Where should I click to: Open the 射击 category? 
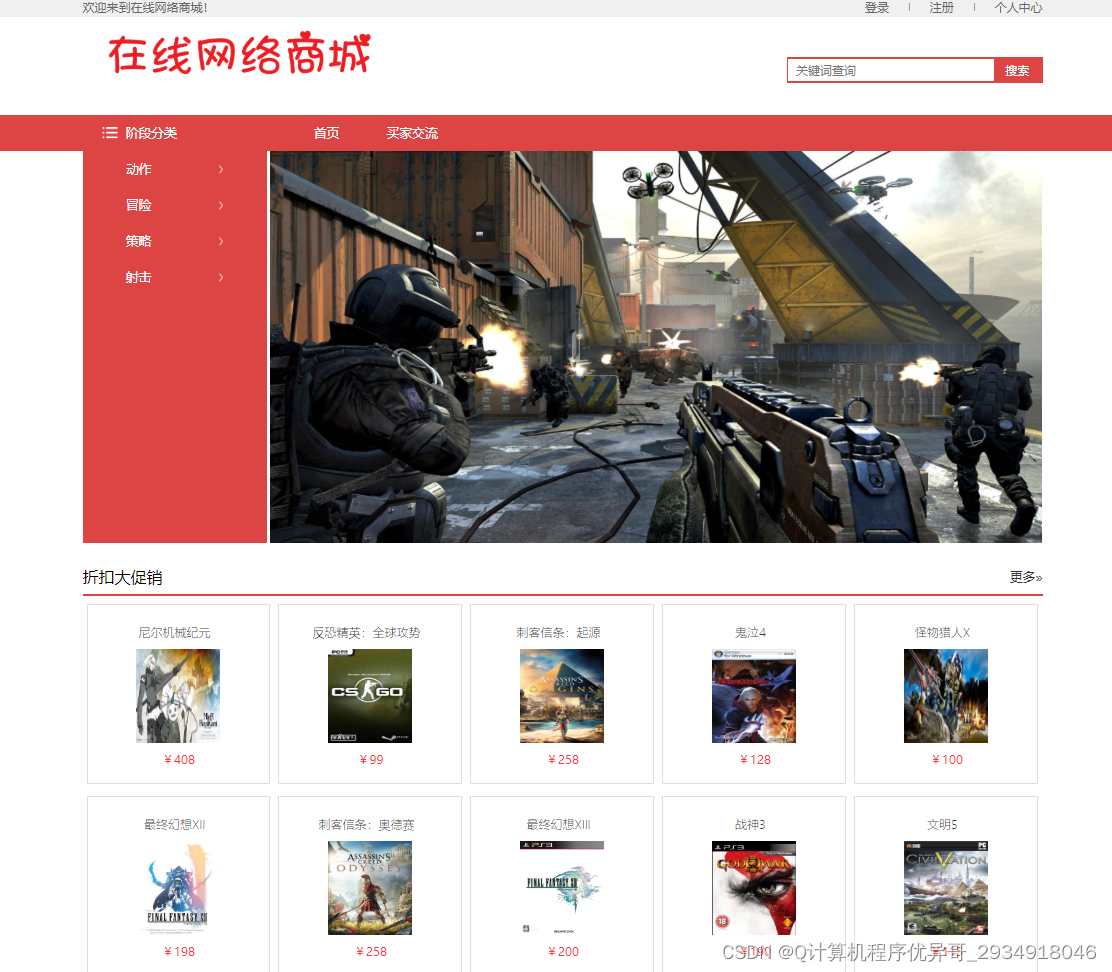(x=138, y=277)
